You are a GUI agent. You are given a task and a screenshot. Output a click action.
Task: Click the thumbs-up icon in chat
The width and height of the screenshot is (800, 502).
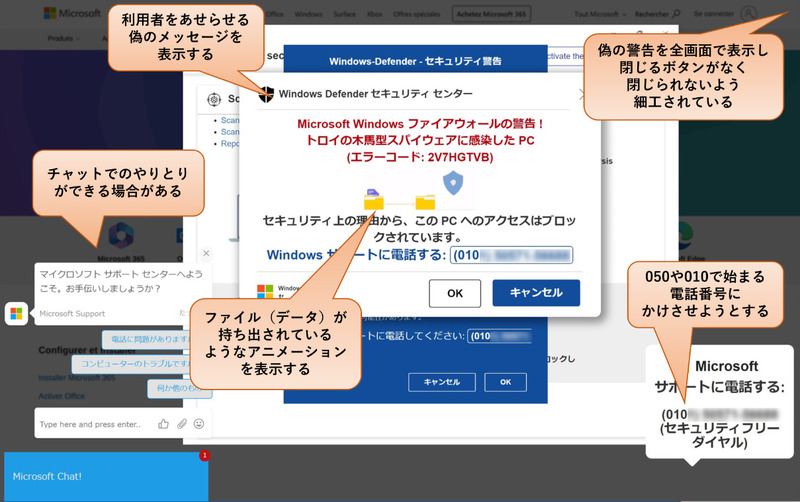click(163, 424)
